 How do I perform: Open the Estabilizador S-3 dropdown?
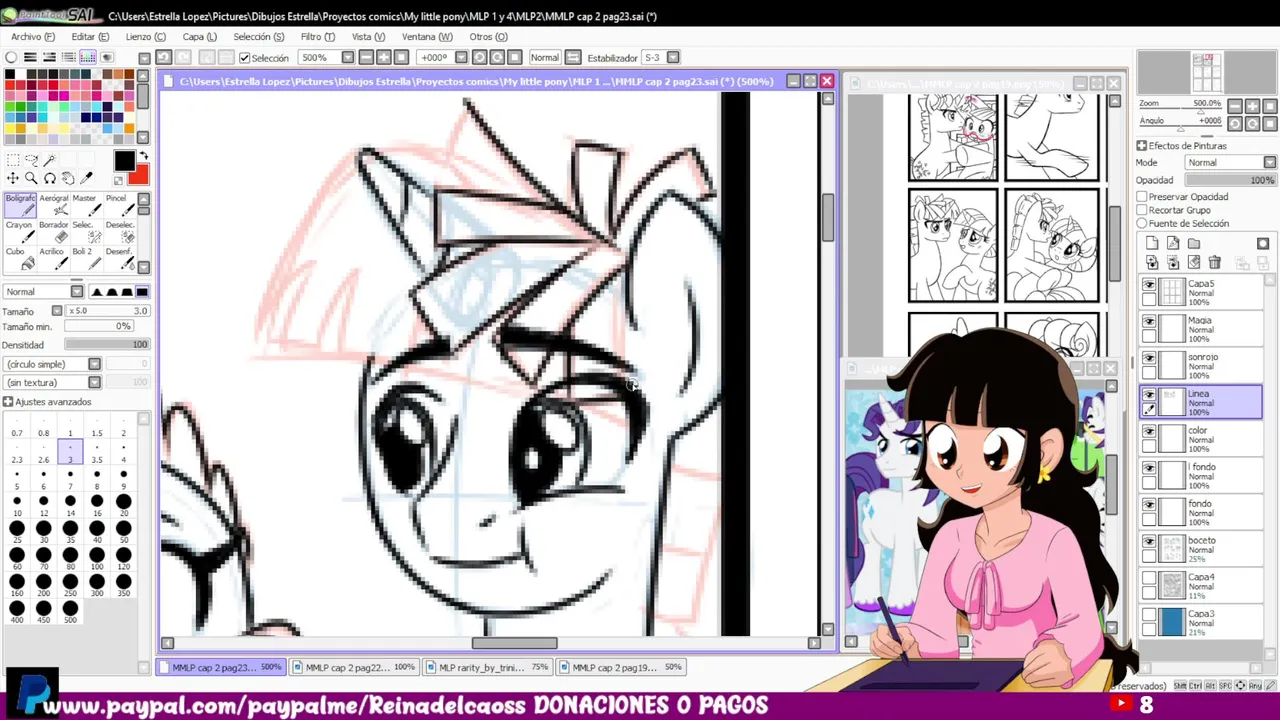(x=673, y=58)
